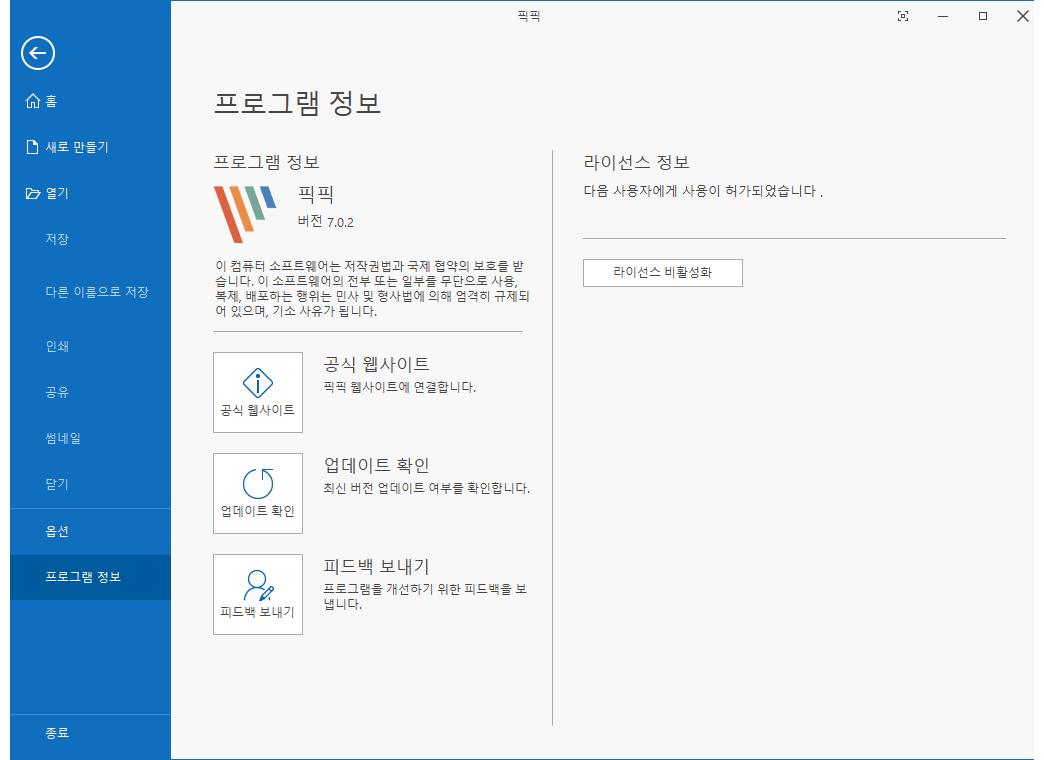
Task: Click the 업데이트 확인 tile button
Action: point(258,494)
